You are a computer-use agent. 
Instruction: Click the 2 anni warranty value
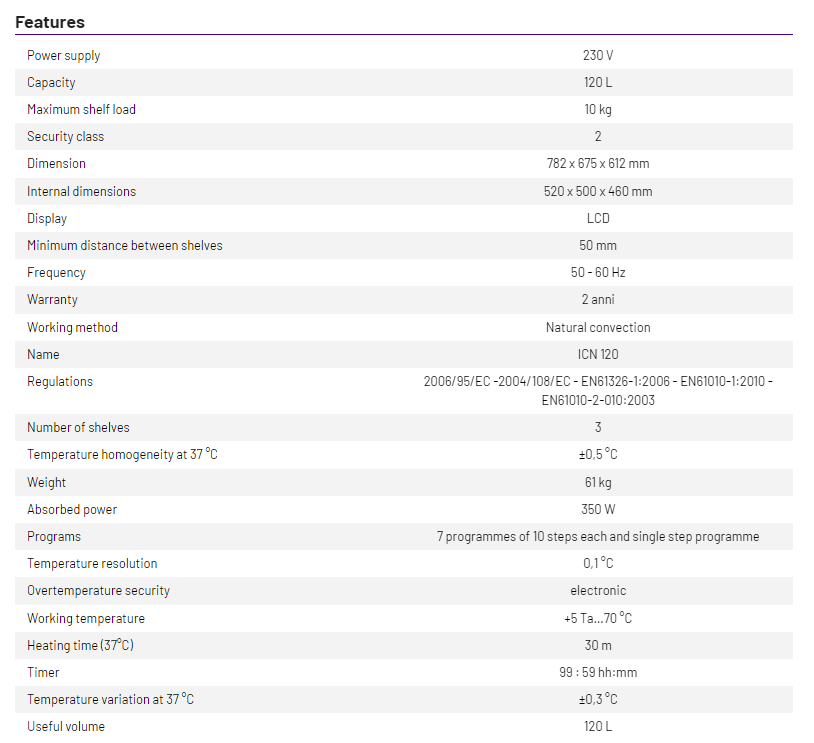598,300
